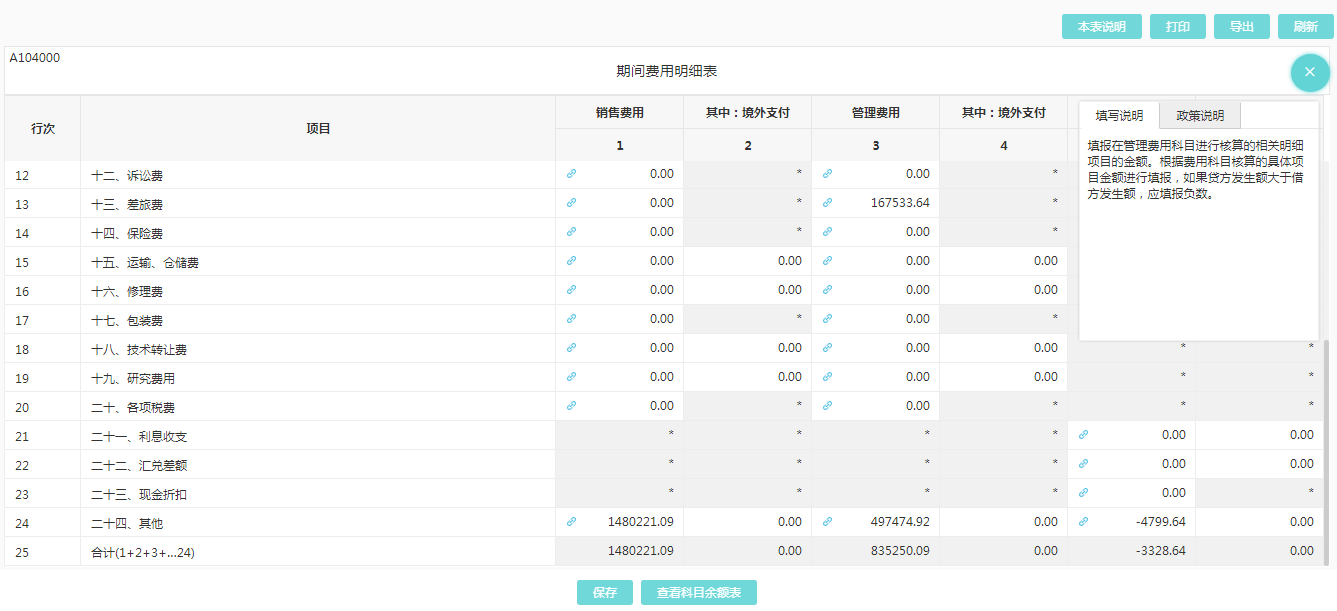1337x611 pixels.
Task: Click link icon in row 24 销售费用 cell
Action: [571, 522]
